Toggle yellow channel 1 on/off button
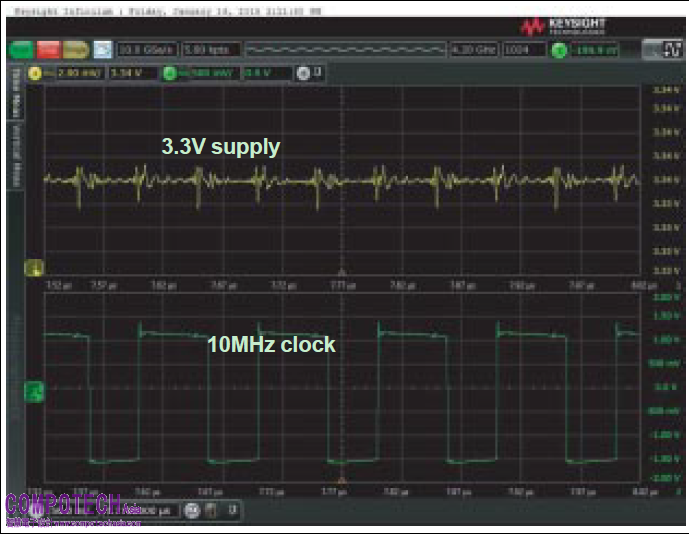 click(33, 72)
